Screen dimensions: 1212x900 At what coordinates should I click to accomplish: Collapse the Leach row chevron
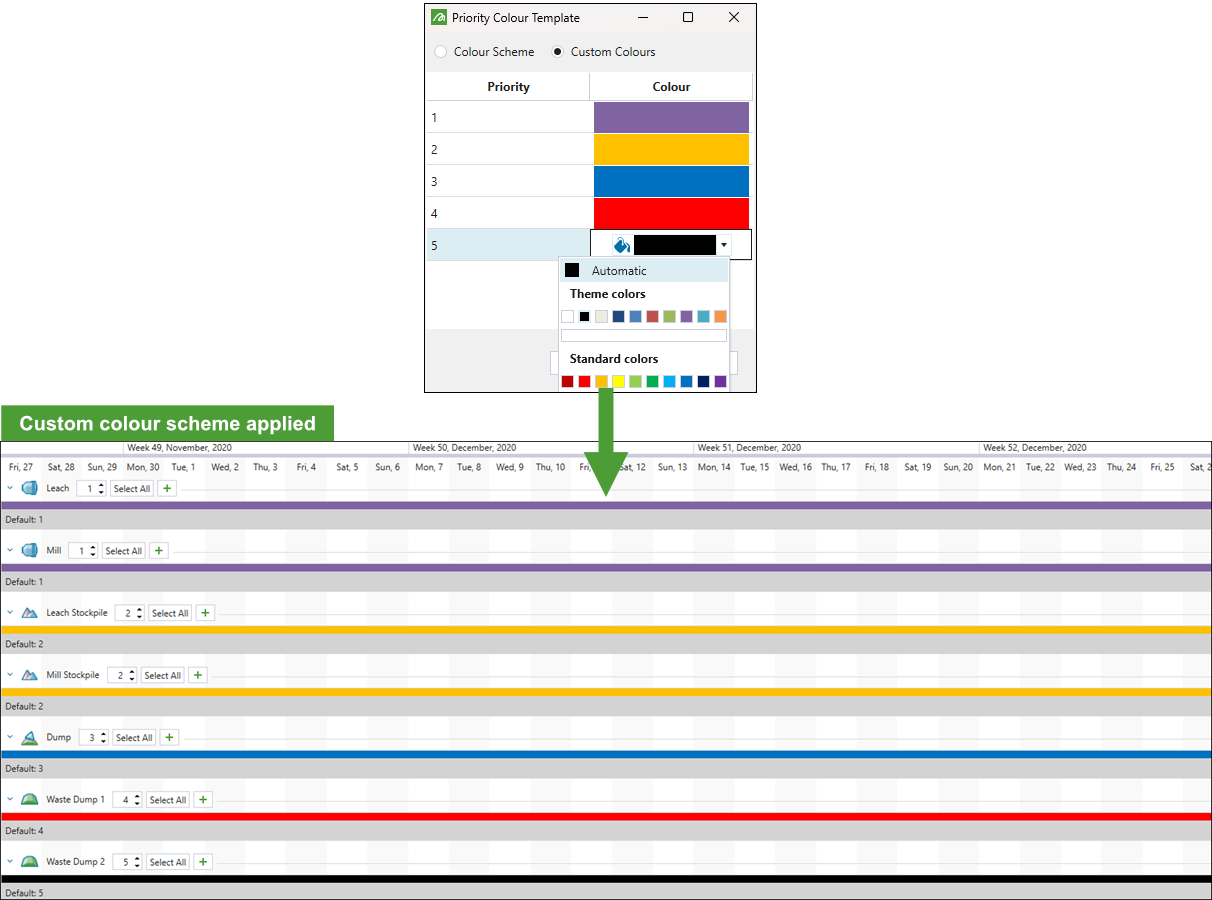[10, 488]
